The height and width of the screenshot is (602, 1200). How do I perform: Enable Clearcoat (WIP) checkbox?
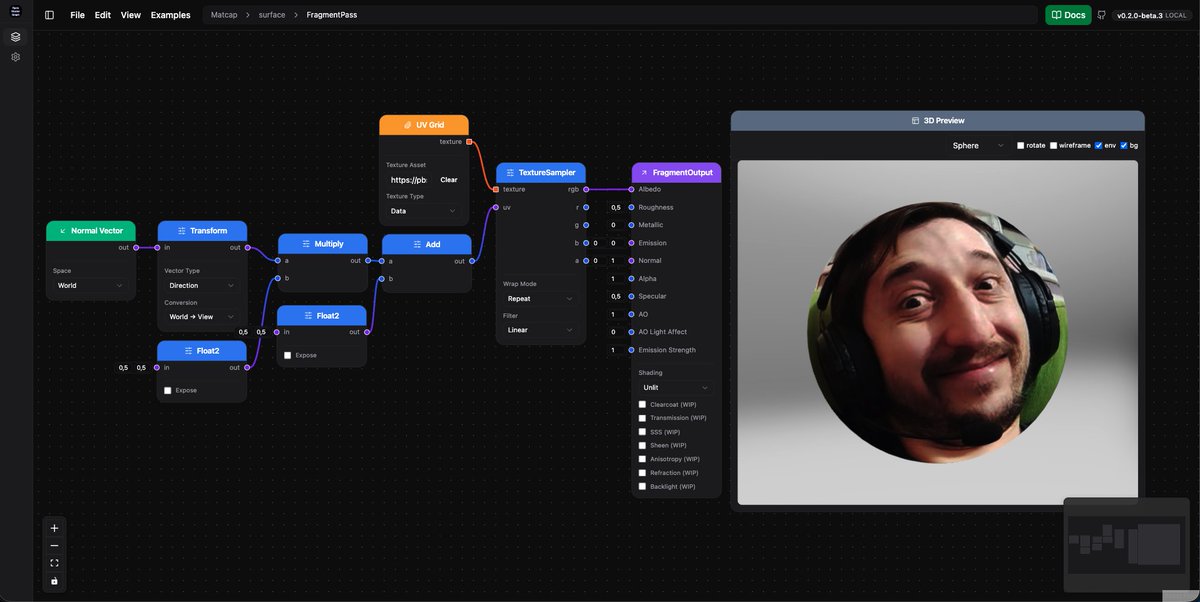(x=642, y=405)
